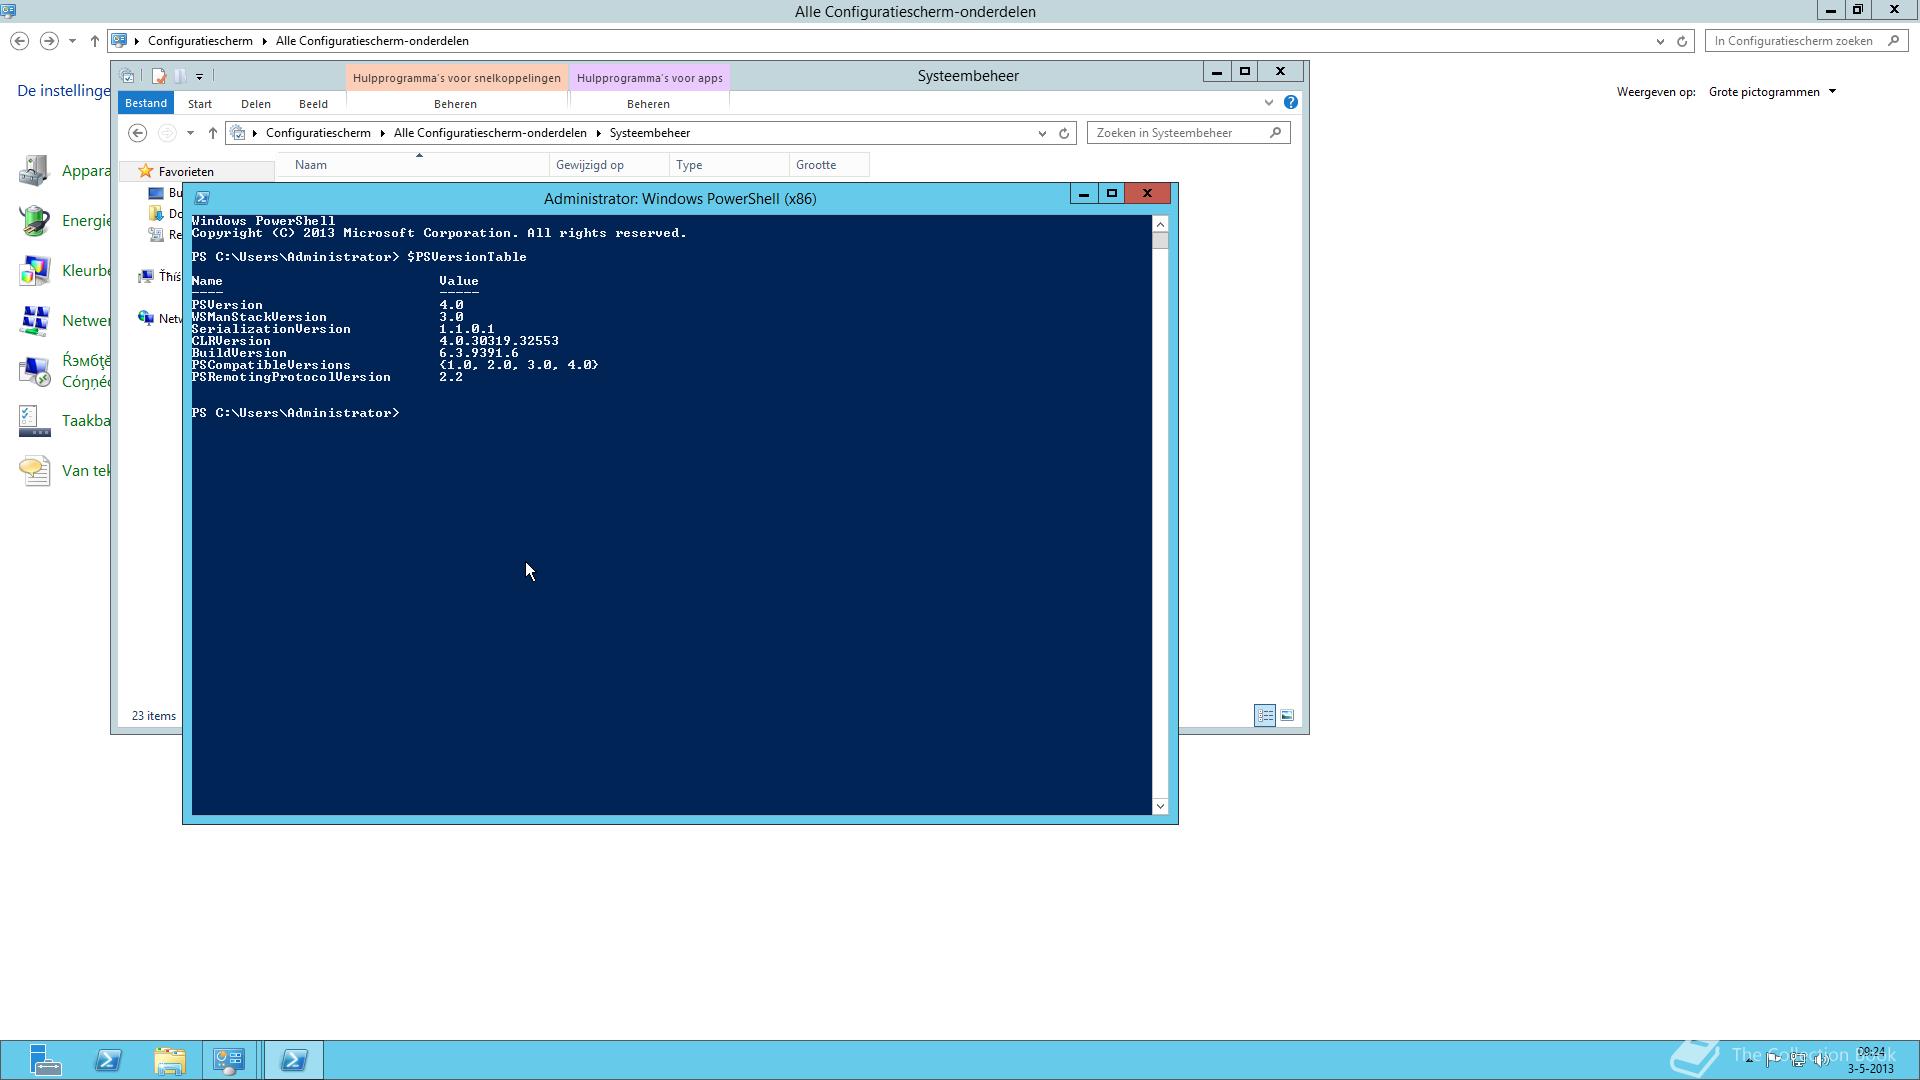Image resolution: width=1920 pixels, height=1080 pixels.
Task: Go back in the main Control Panel window
Action: [x=19, y=41]
